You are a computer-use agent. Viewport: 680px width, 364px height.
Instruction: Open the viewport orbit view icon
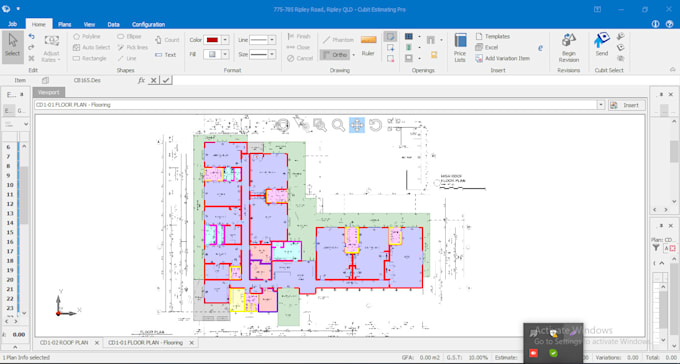pyautogui.click(x=282, y=125)
